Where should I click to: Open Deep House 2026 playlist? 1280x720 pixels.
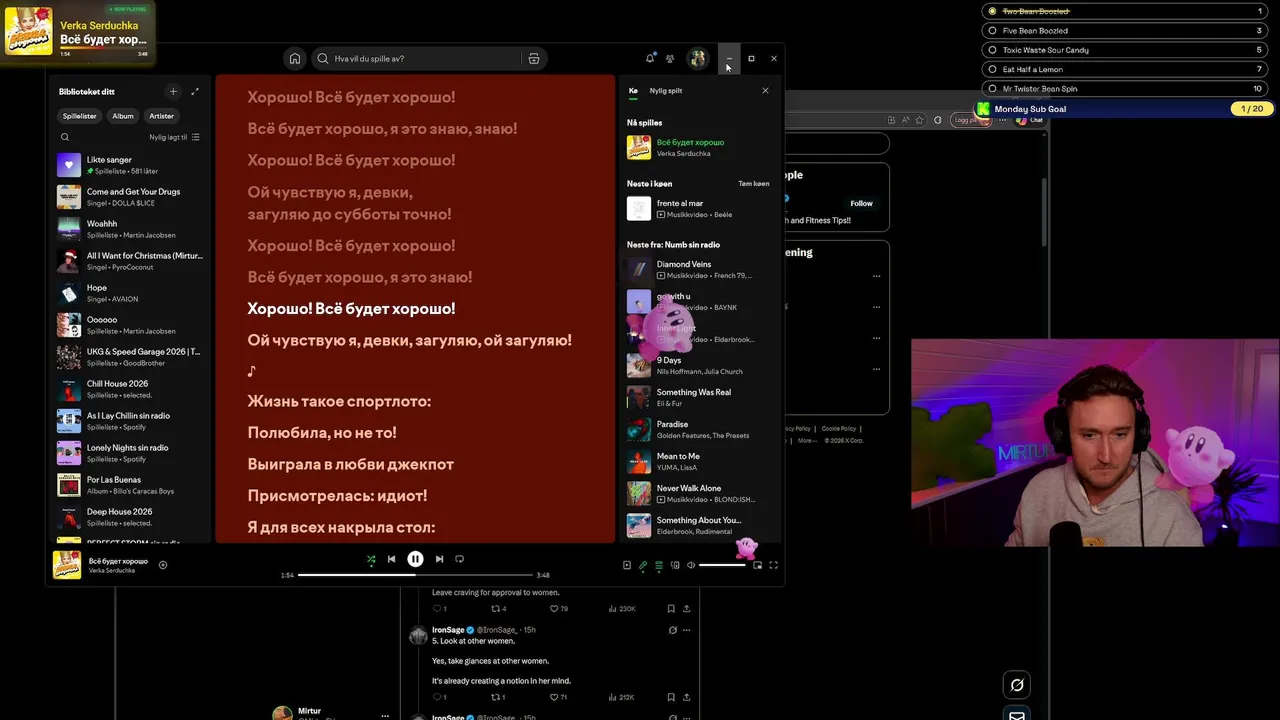click(130, 517)
